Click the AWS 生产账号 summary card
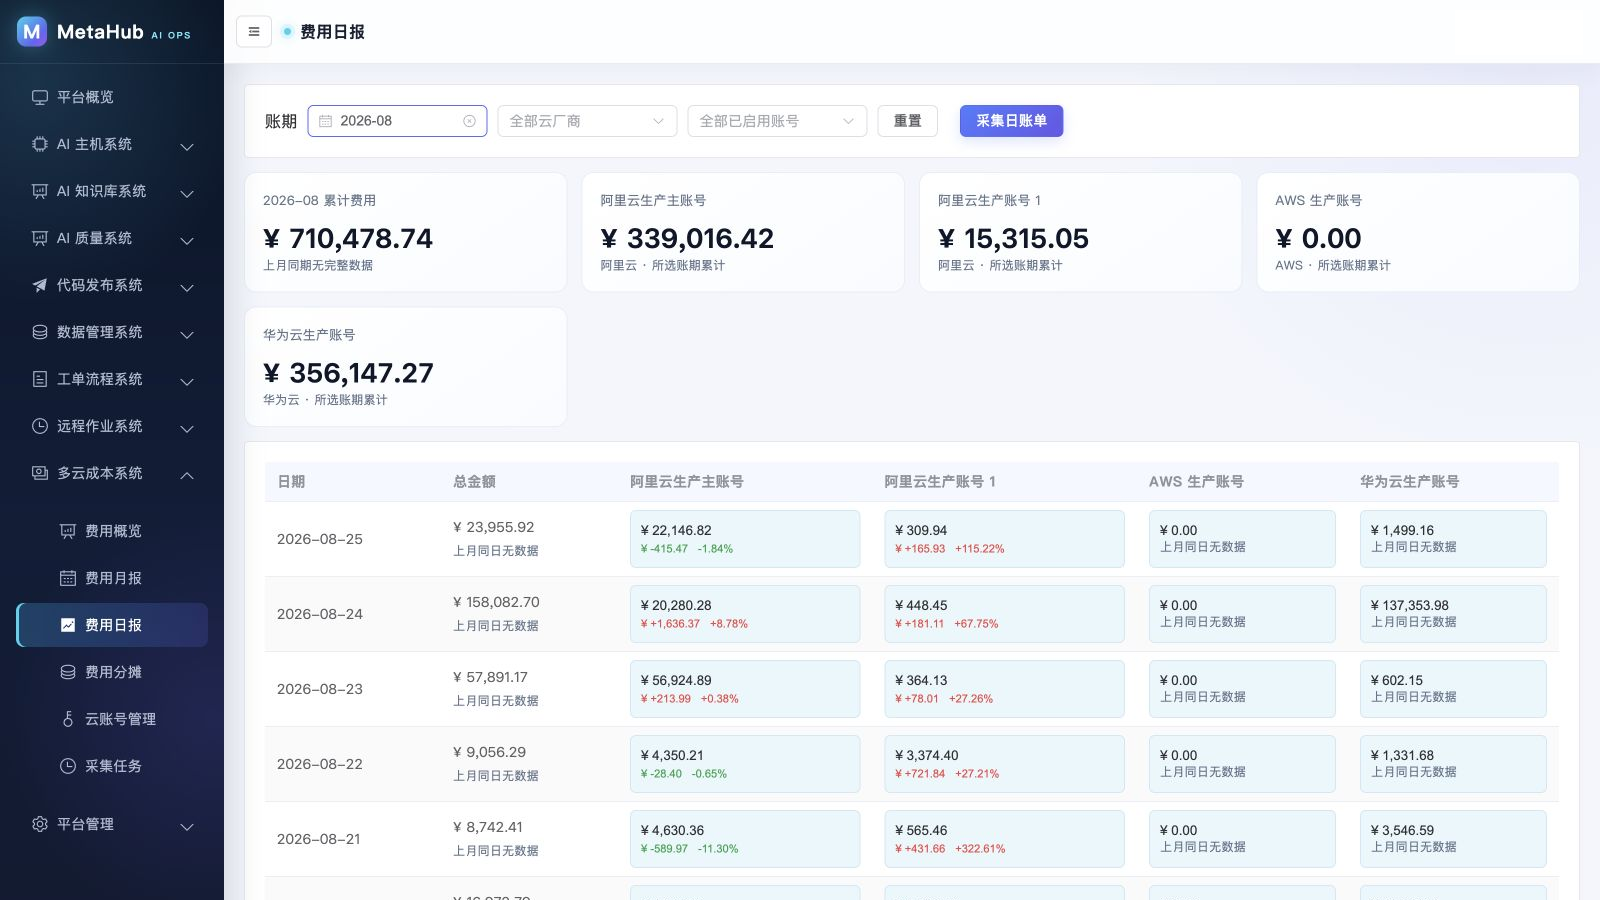The image size is (1600, 900). [x=1418, y=232]
